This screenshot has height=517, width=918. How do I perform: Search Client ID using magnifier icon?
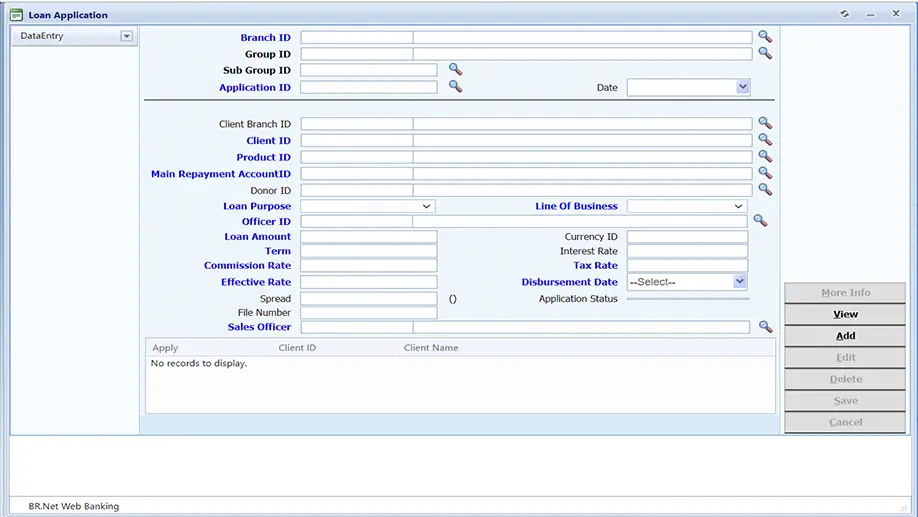[x=765, y=139]
